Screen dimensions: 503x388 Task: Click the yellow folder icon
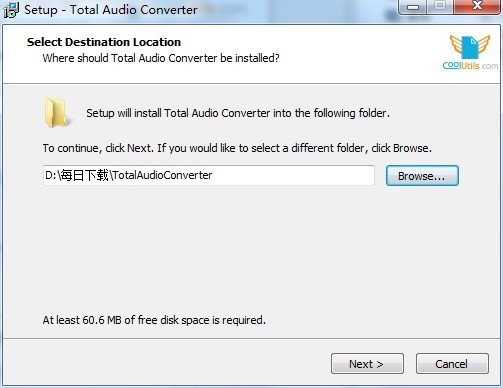click(x=56, y=113)
